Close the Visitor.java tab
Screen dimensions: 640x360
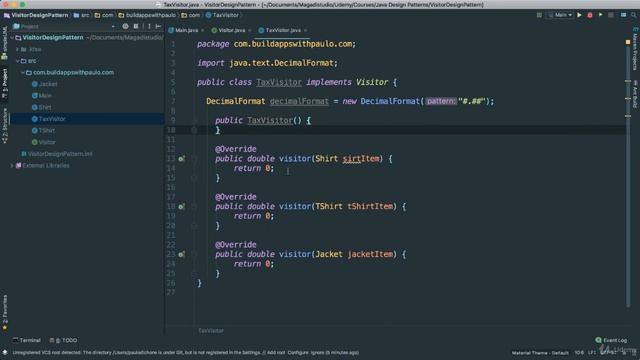(249, 30)
